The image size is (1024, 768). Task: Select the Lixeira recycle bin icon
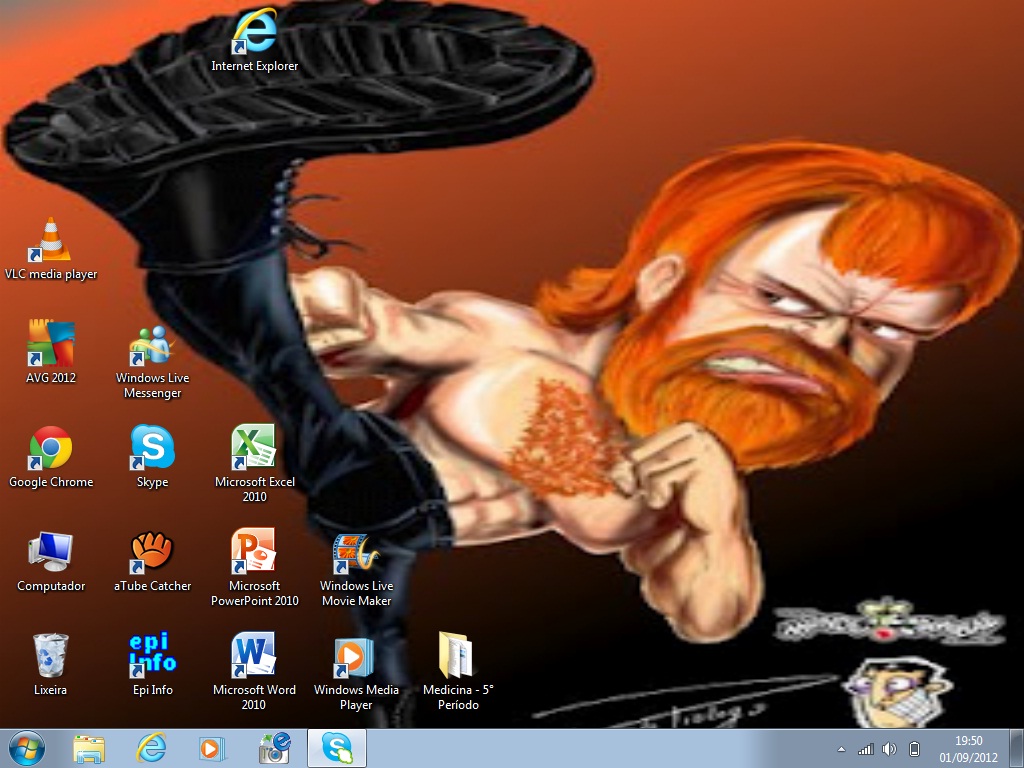[50, 665]
